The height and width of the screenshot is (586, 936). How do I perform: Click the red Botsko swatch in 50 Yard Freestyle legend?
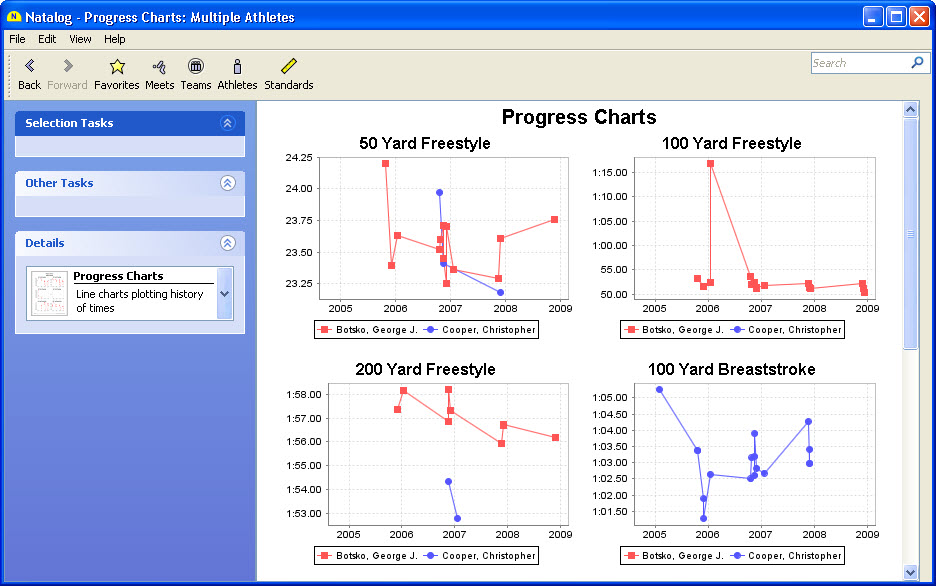click(324, 329)
